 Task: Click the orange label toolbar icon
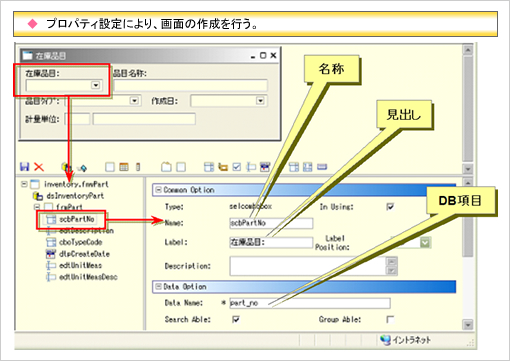click(x=223, y=167)
